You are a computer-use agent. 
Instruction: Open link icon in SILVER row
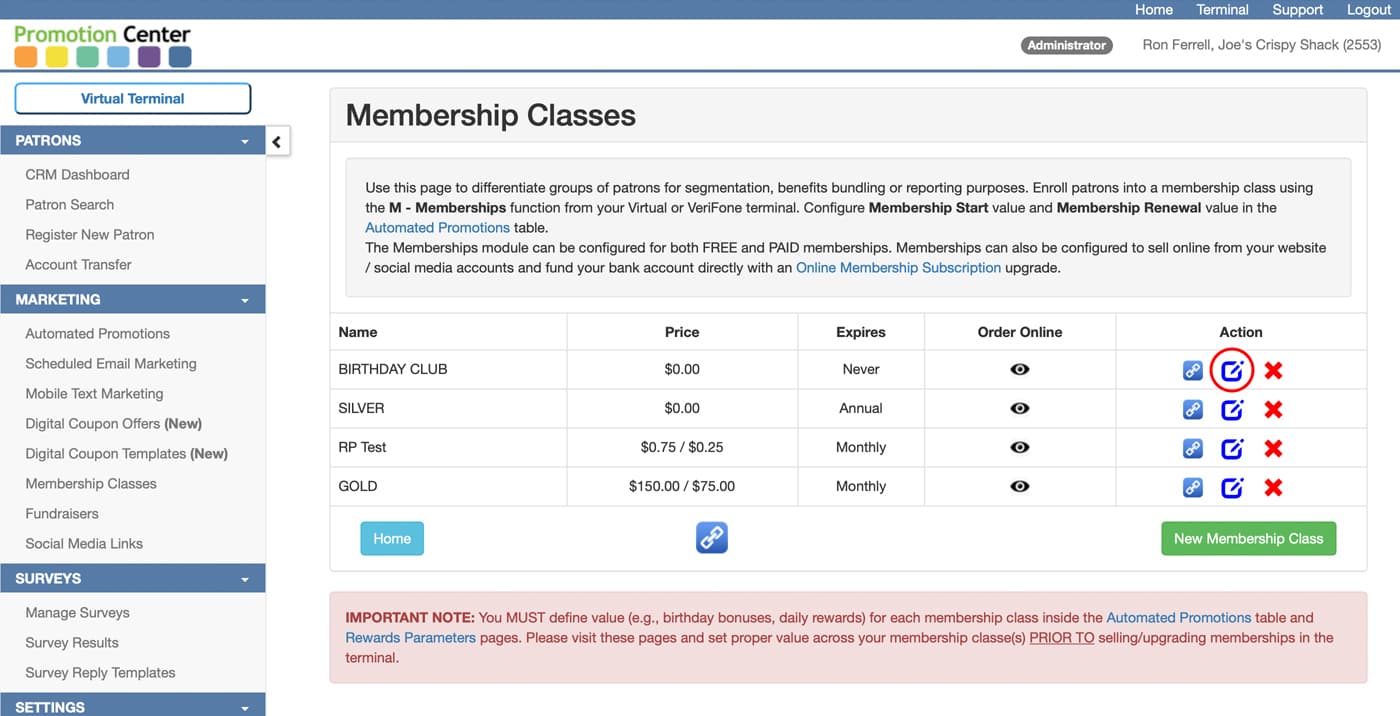point(1192,409)
